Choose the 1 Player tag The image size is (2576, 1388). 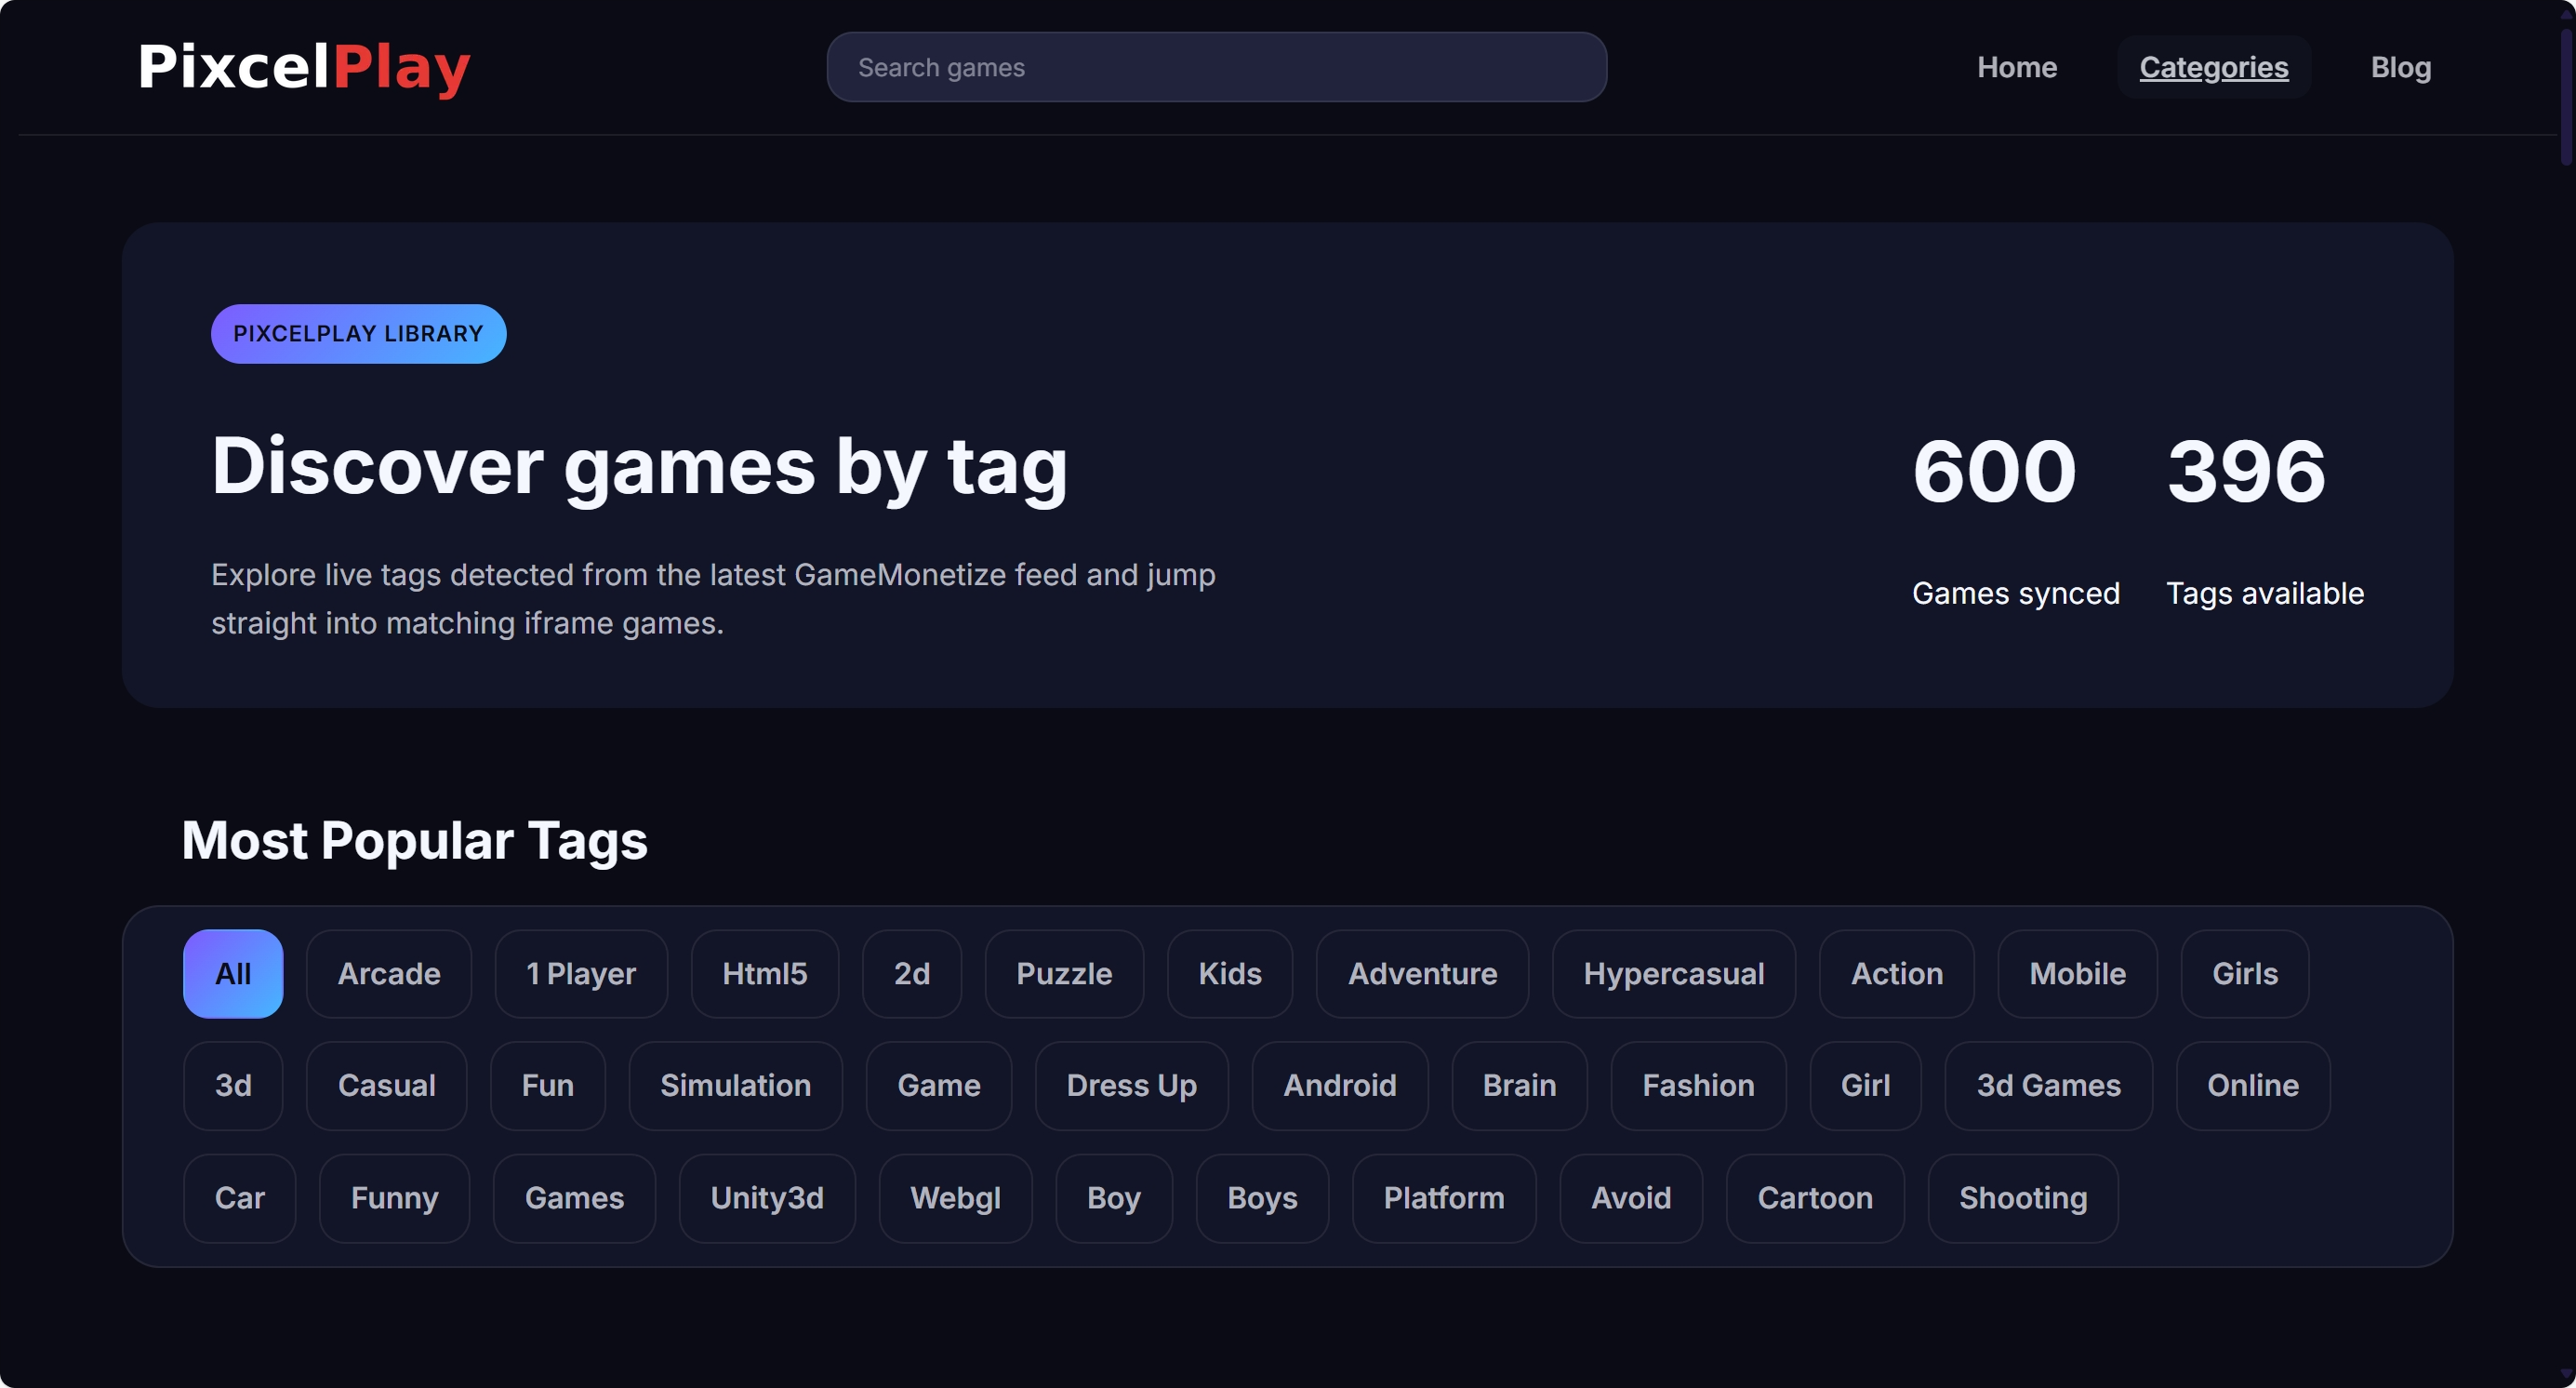[581, 973]
